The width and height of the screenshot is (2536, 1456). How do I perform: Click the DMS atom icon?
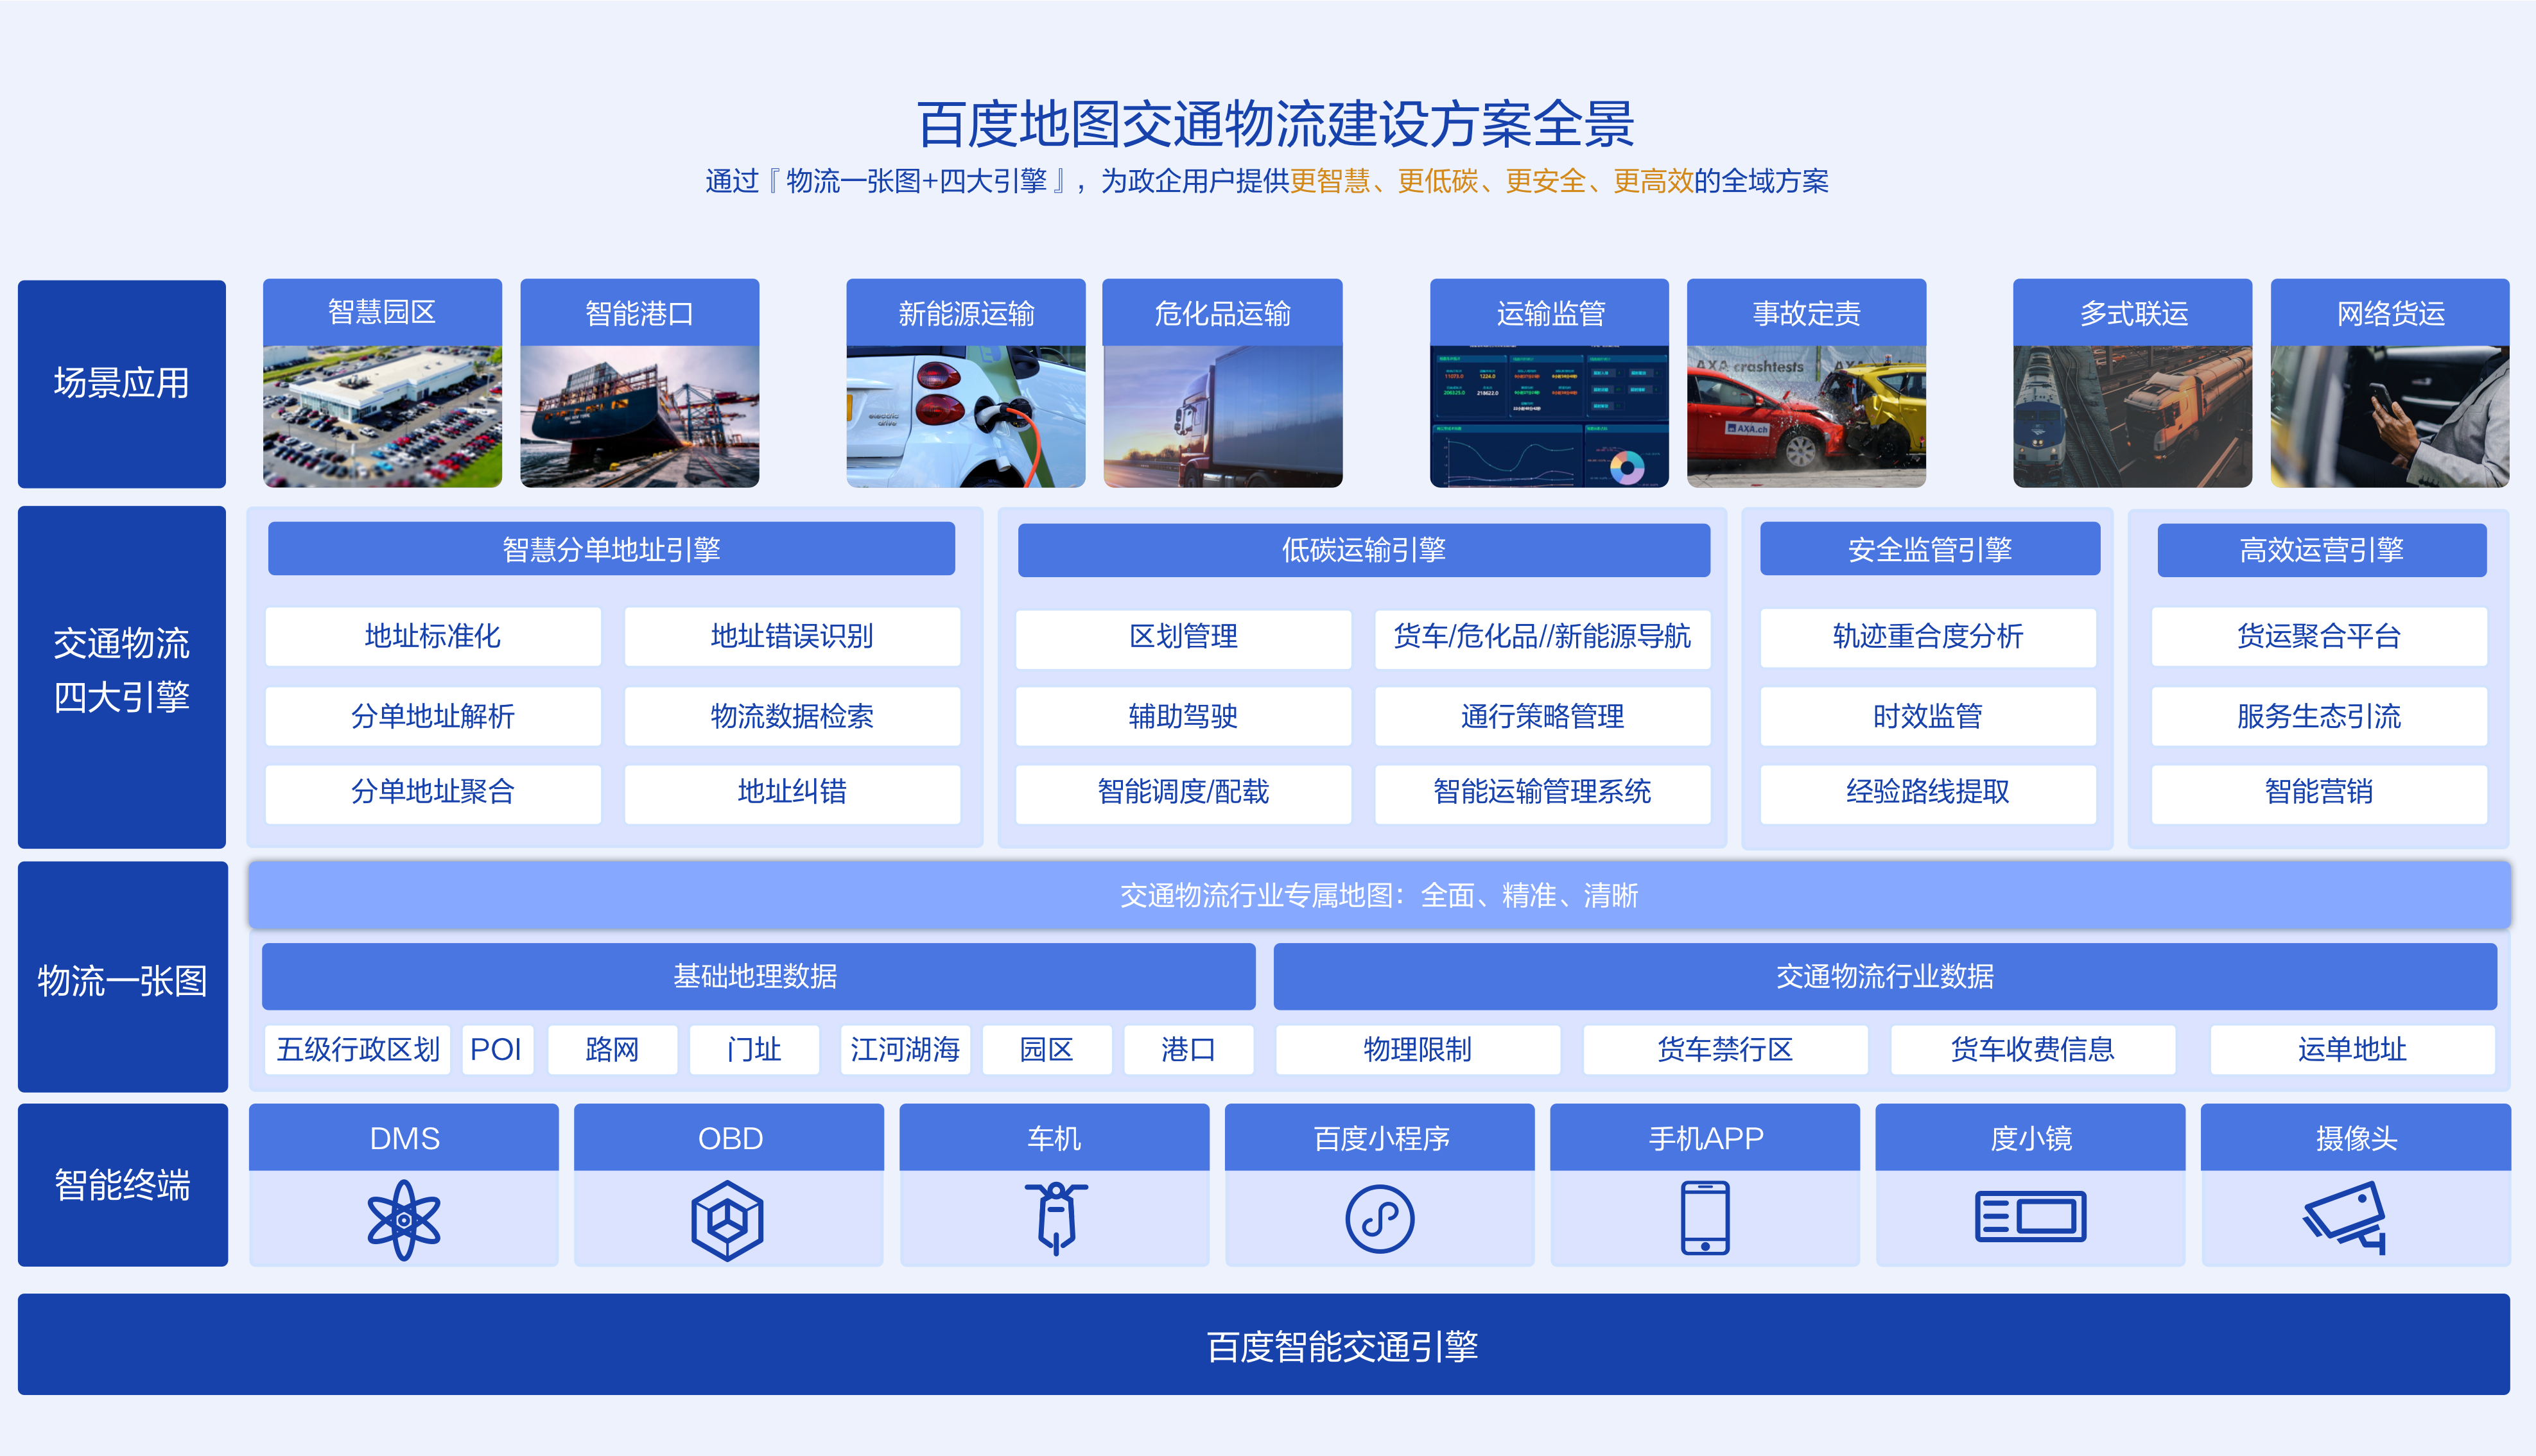point(403,1219)
